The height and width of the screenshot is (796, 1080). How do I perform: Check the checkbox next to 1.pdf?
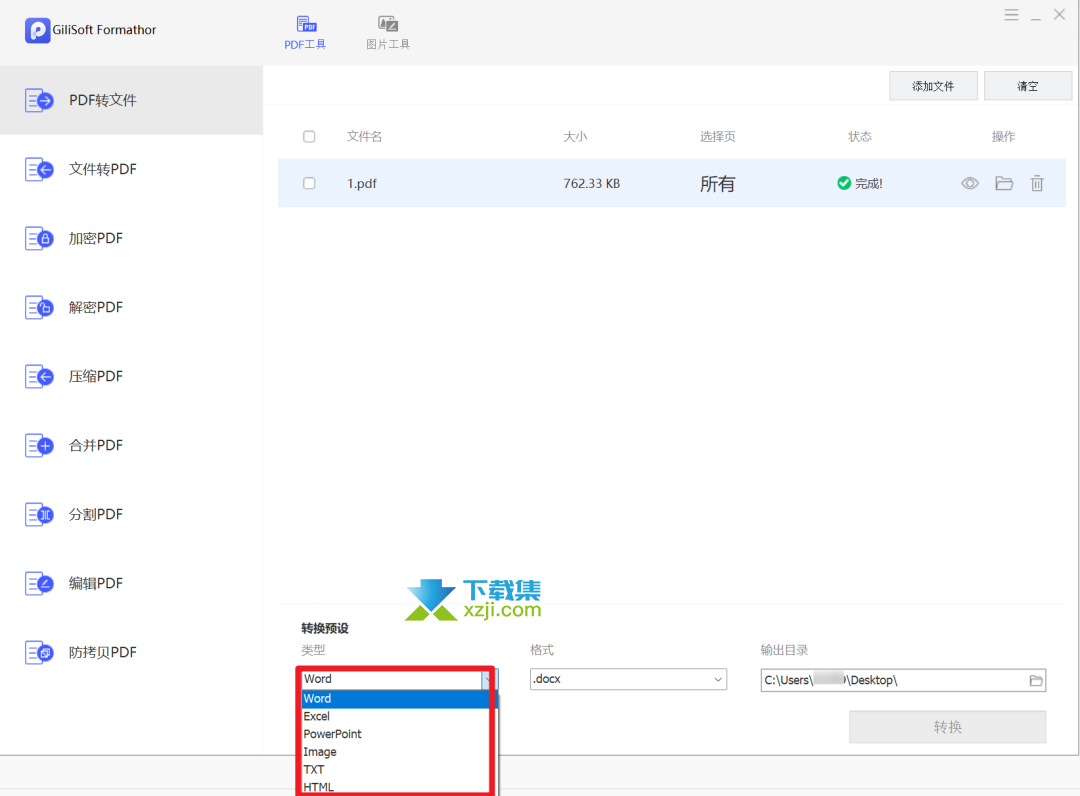[x=309, y=183]
